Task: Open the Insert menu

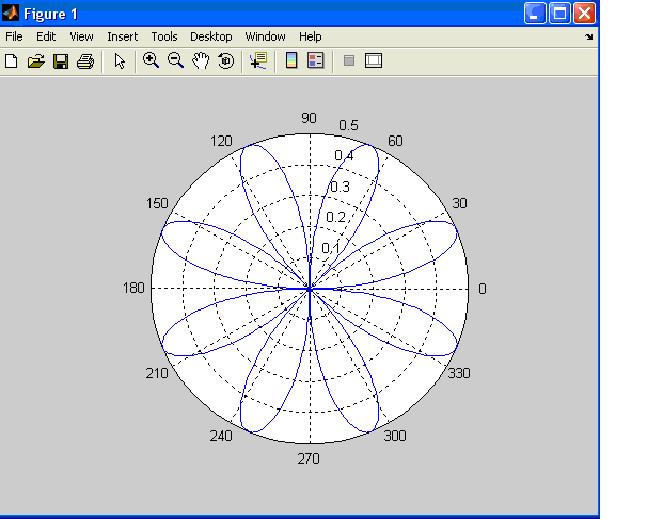Action: [x=122, y=37]
